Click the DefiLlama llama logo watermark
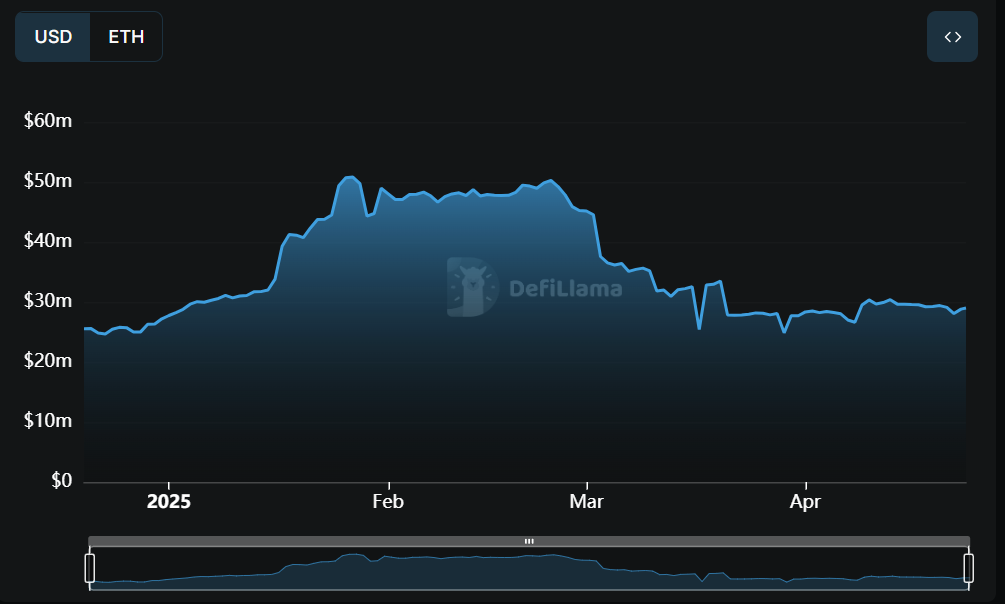This screenshot has width=1005, height=604. (471, 287)
